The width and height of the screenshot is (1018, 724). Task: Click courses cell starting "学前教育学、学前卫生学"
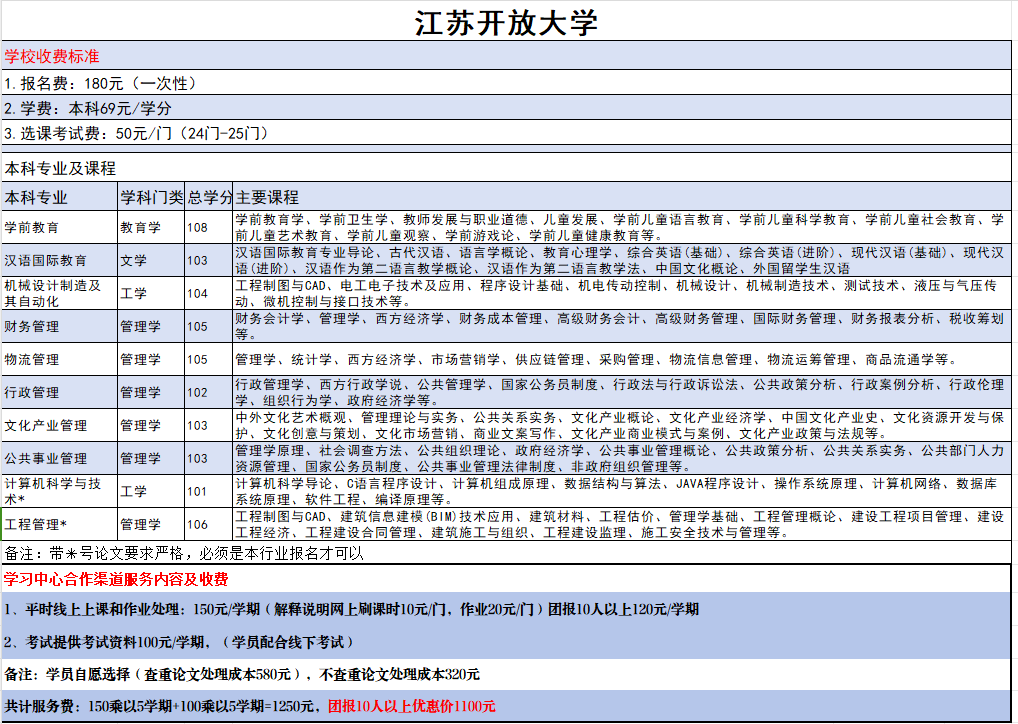point(621,227)
